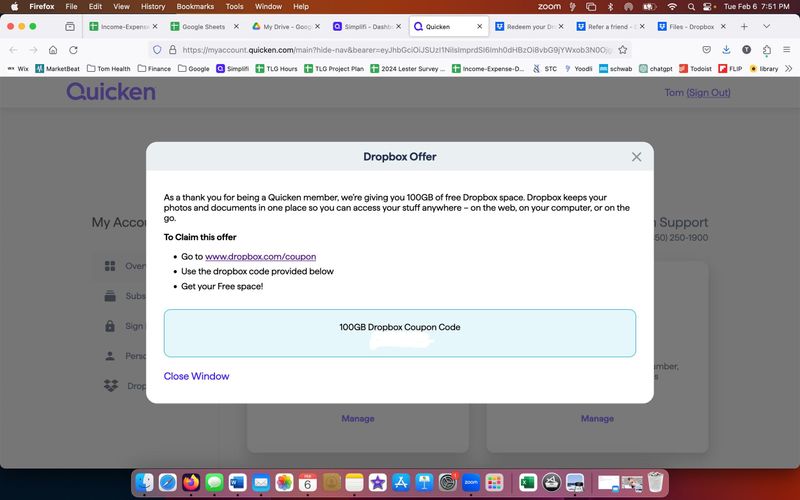Viewport: 800px width, 500px height.
Task: Switch to the Refer a friend tab
Action: (x=610, y=27)
